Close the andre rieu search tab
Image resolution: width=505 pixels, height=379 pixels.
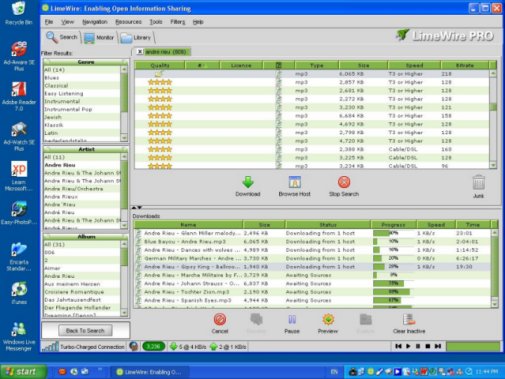[x=140, y=52]
